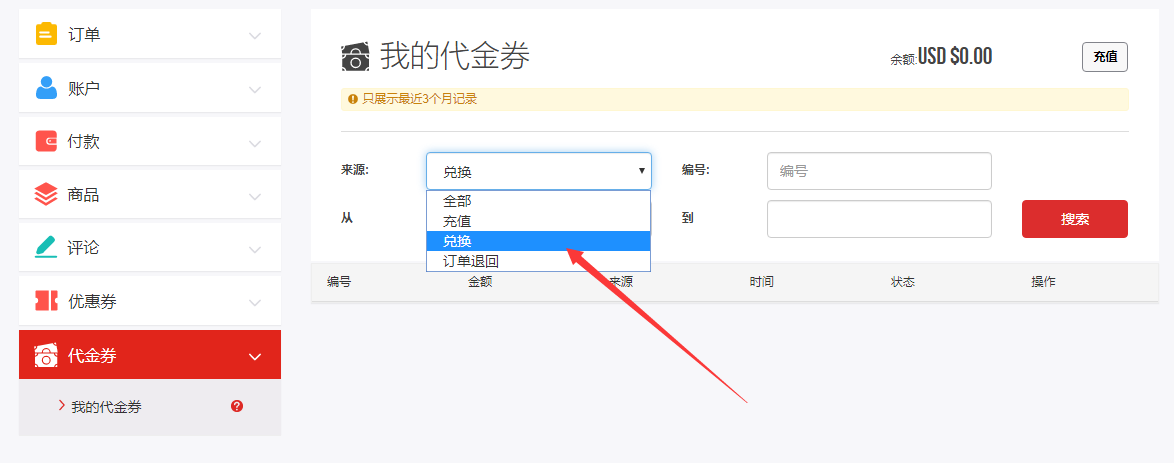Viewport: 1174px width, 463px height.
Task: Collapse the Vouchers (代金券) section chevron
Action: [x=255, y=356]
